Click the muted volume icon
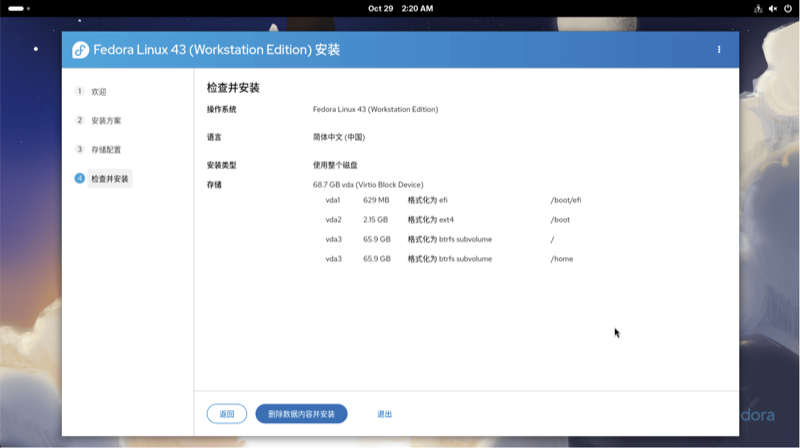Screen dimensions: 800x448 tap(773, 9)
